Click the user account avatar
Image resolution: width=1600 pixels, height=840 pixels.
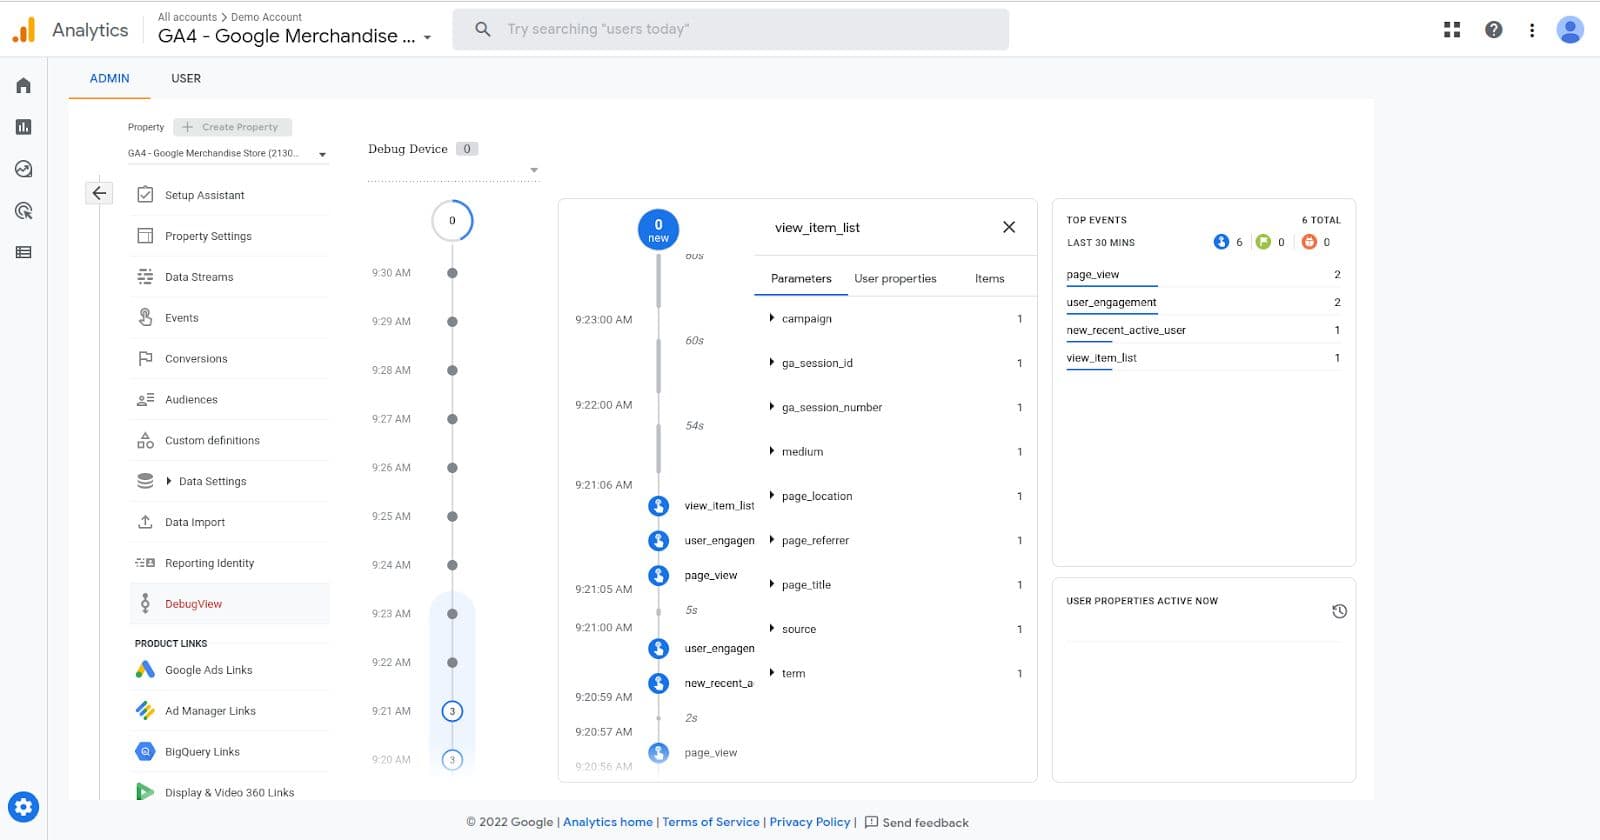pos(1570,30)
